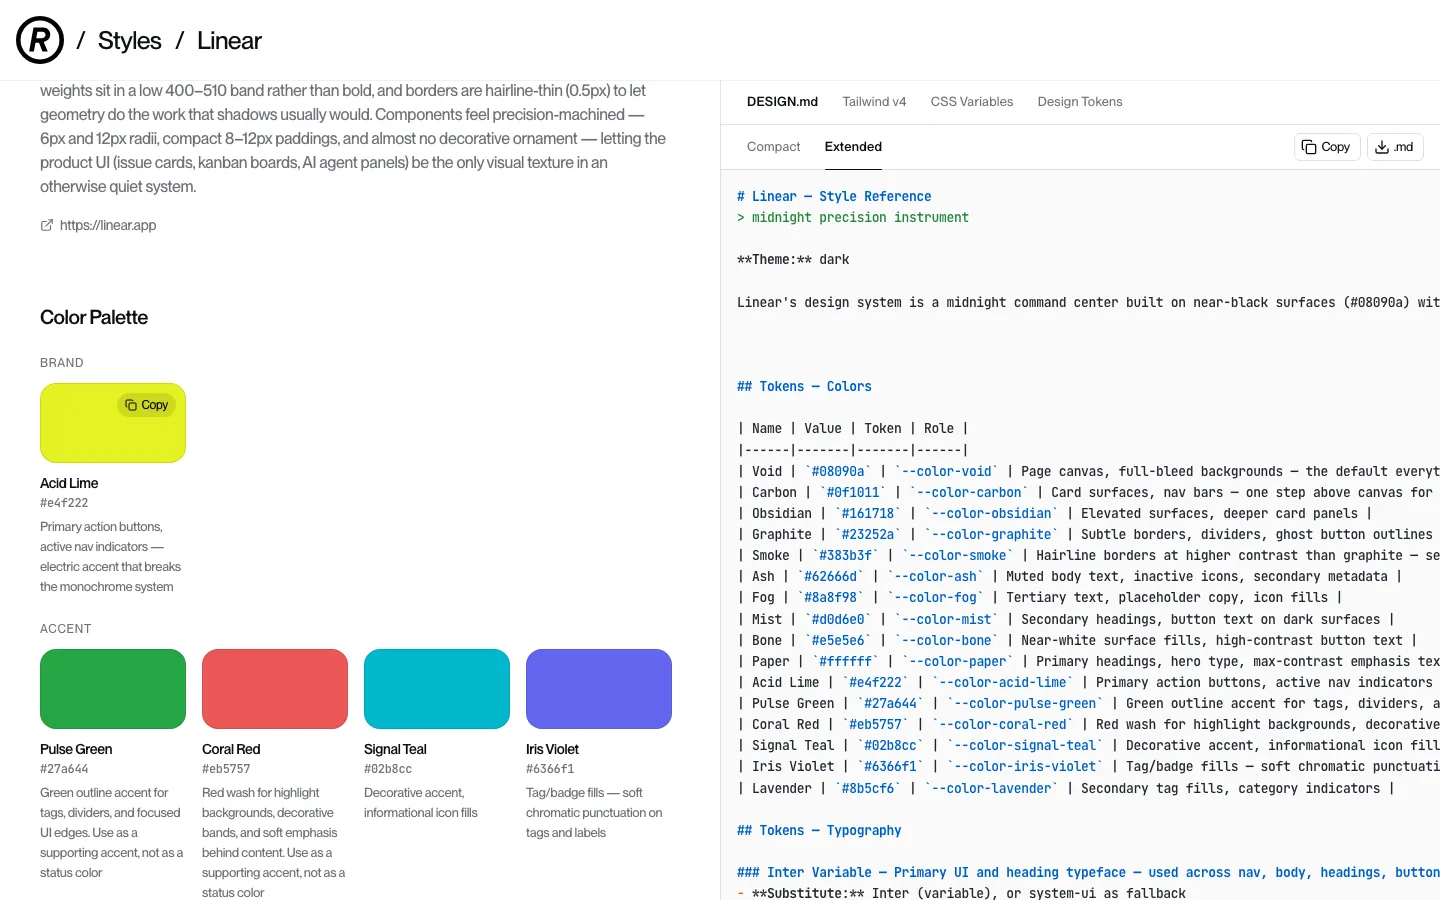
Task: Open the Design Tokens tab
Action: [1080, 101]
